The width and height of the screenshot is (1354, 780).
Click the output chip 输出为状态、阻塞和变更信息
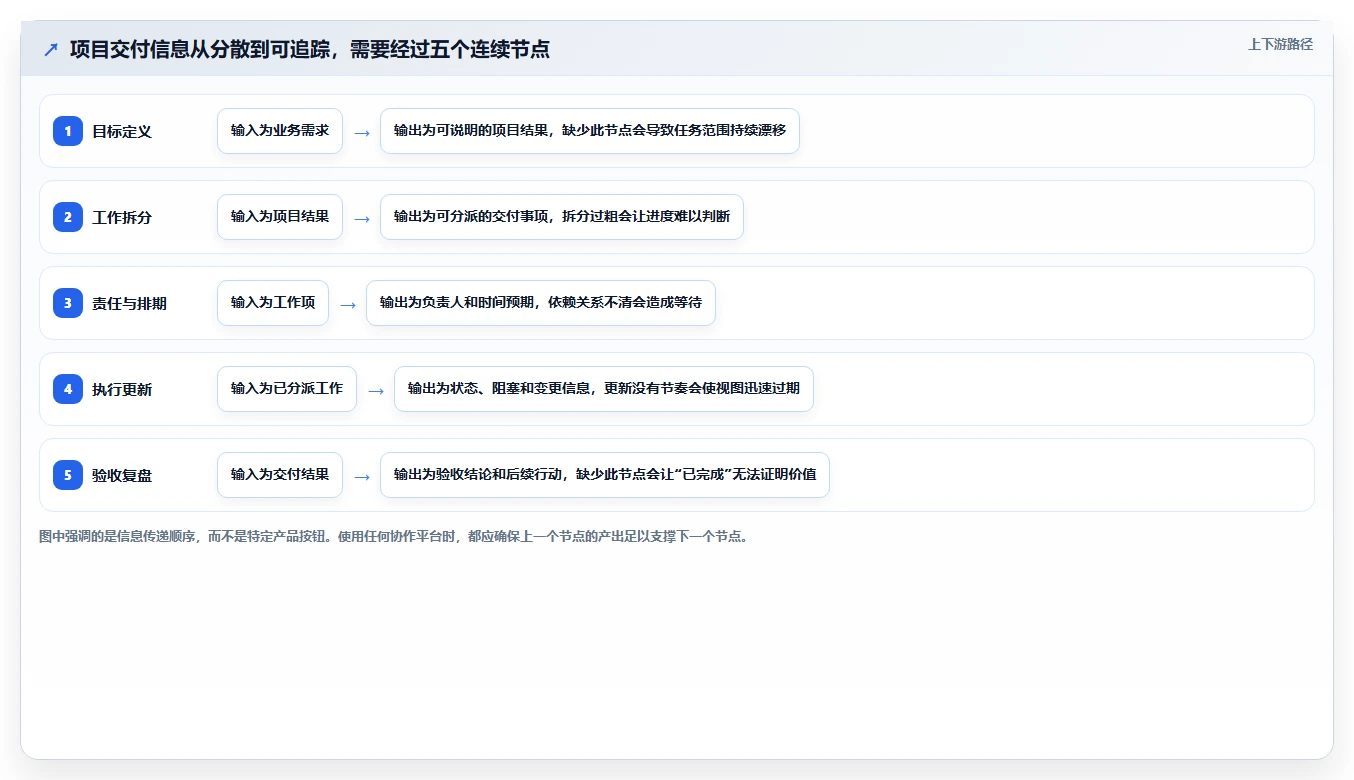coord(604,389)
